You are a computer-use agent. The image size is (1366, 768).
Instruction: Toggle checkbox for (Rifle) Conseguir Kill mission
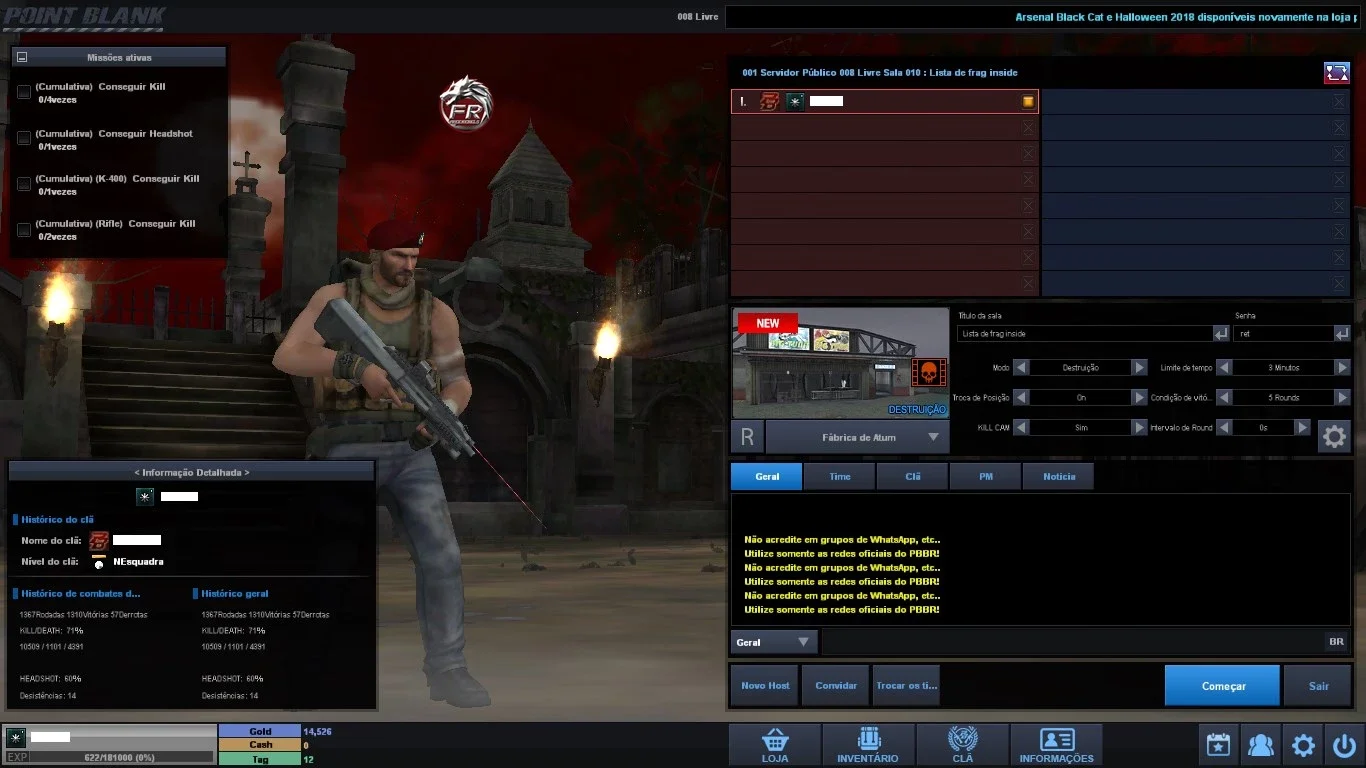coord(24,229)
